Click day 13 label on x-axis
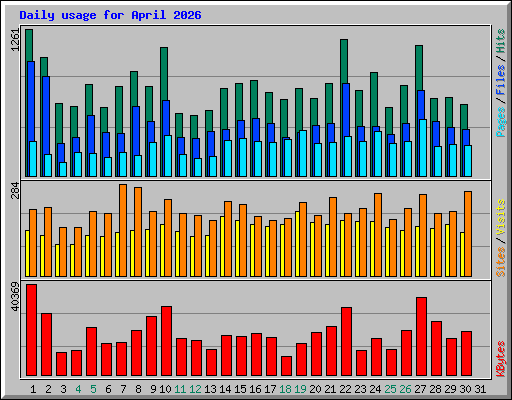Viewport: 512px width, 400px height. (x=210, y=389)
